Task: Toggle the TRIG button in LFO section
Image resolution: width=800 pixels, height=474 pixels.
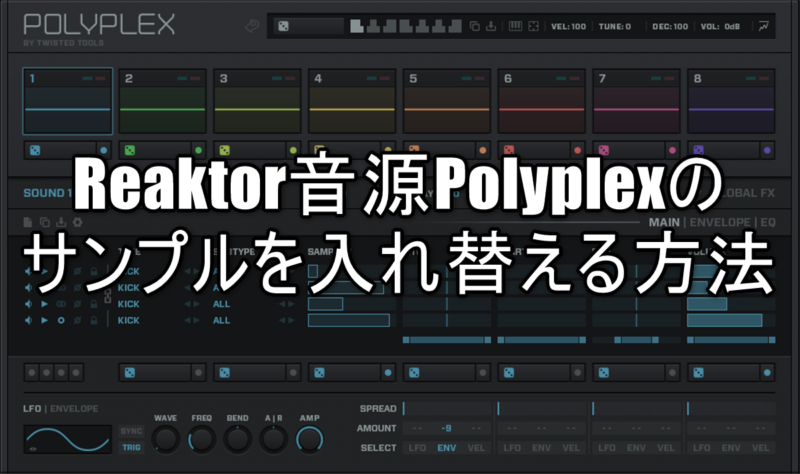Action: click(x=131, y=447)
